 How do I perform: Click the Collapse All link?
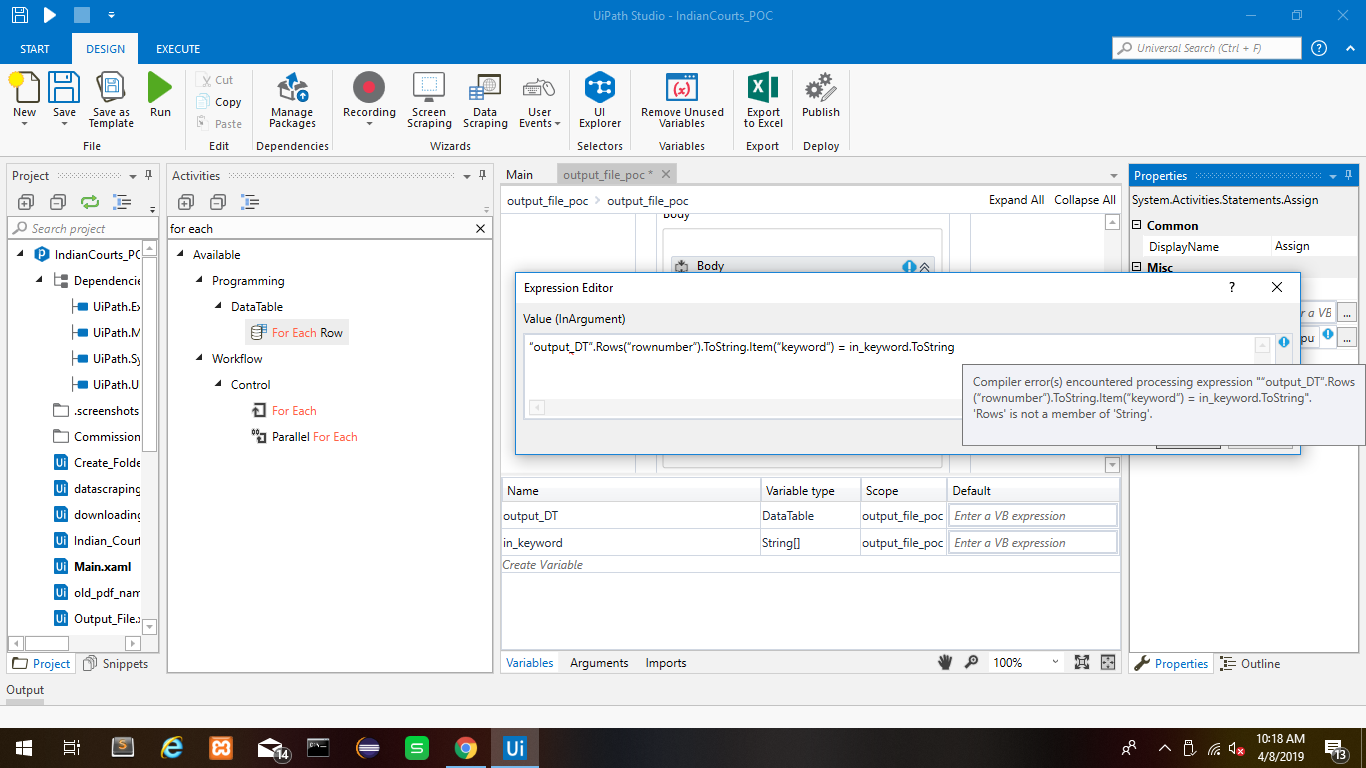click(x=1085, y=200)
